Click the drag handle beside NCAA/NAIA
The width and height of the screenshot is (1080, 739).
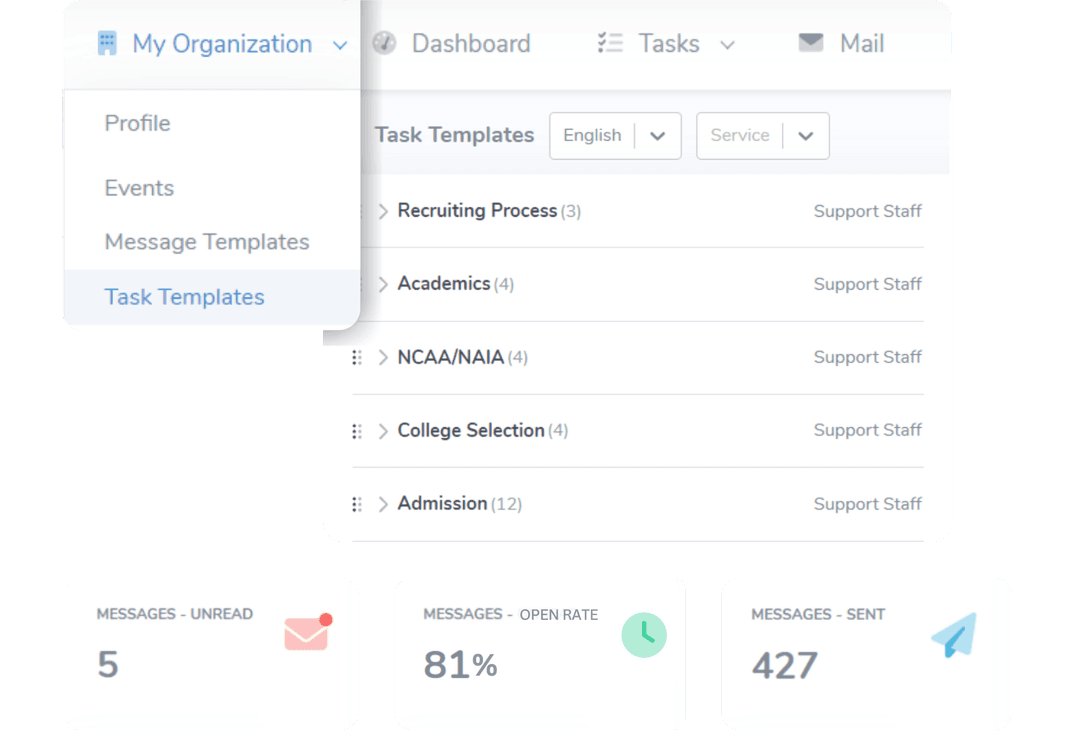tap(357, 357)
